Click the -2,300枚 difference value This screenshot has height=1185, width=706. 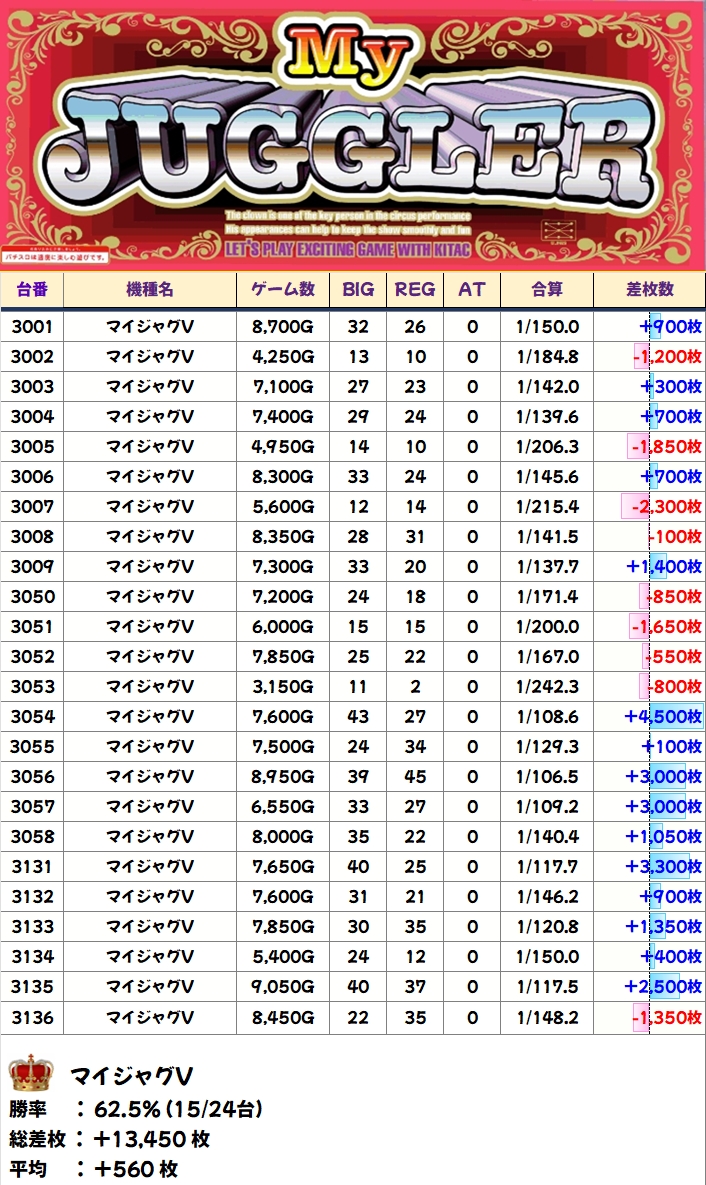(665, 507)
